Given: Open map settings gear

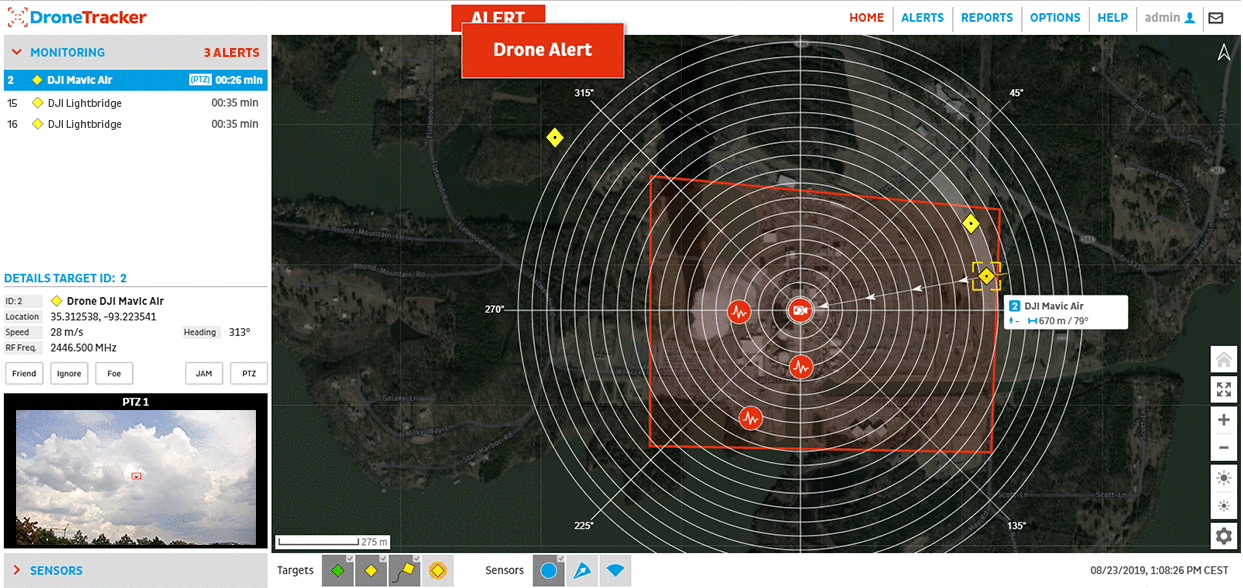Looking at the screenshot, I should (x=1223, y=536).
